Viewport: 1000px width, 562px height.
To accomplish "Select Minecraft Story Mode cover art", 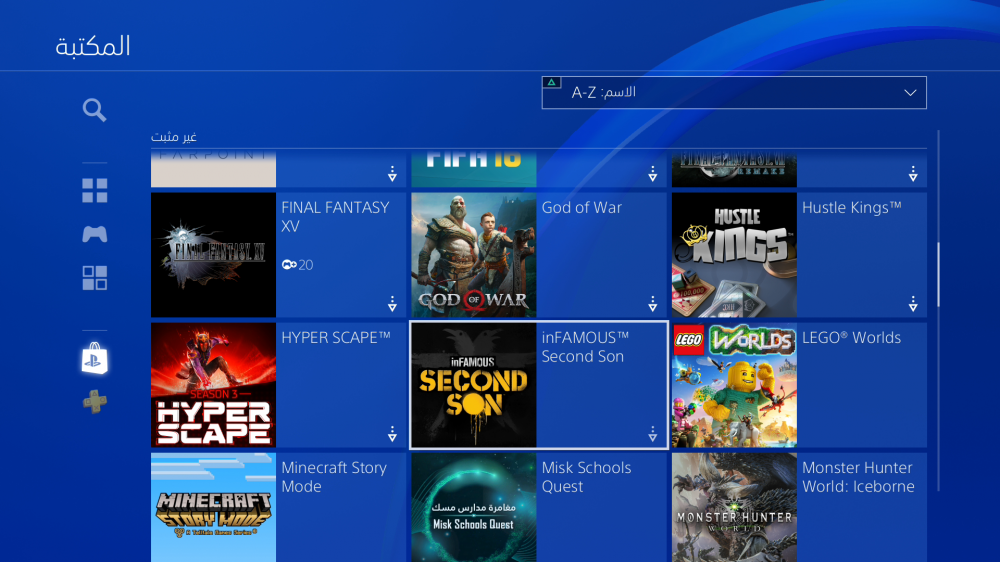I will (214, 508).
